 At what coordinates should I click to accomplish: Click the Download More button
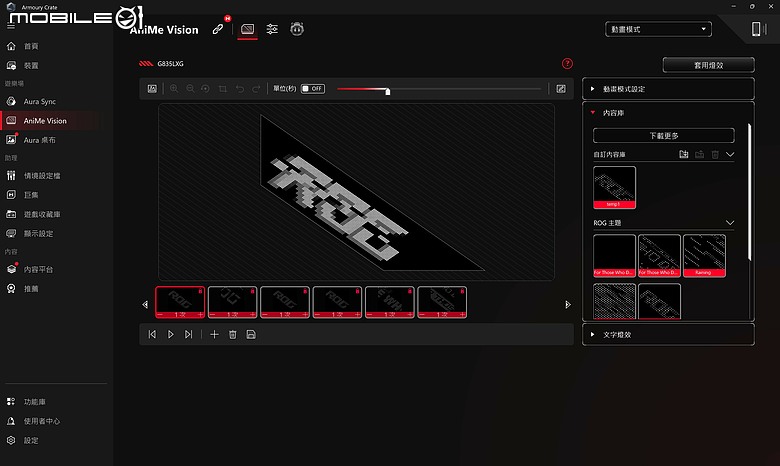664,135
